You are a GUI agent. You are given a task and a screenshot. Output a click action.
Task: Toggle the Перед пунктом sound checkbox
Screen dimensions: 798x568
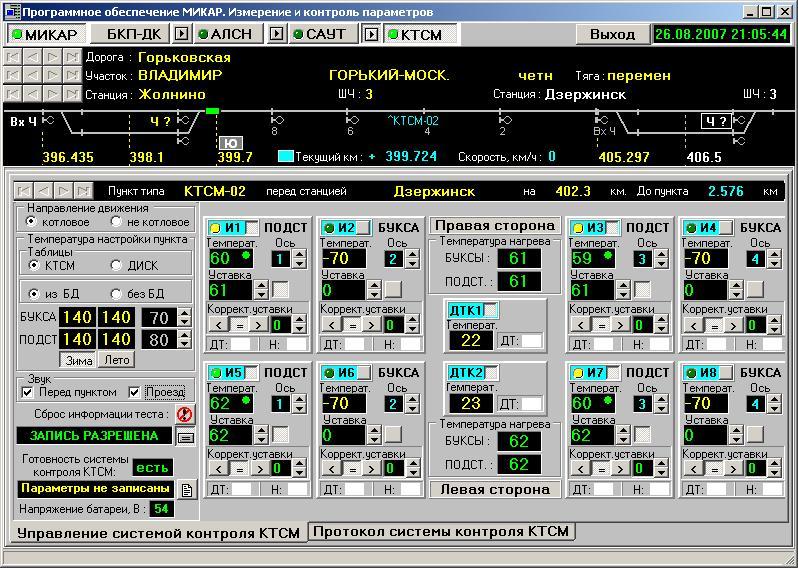(27, 392)
